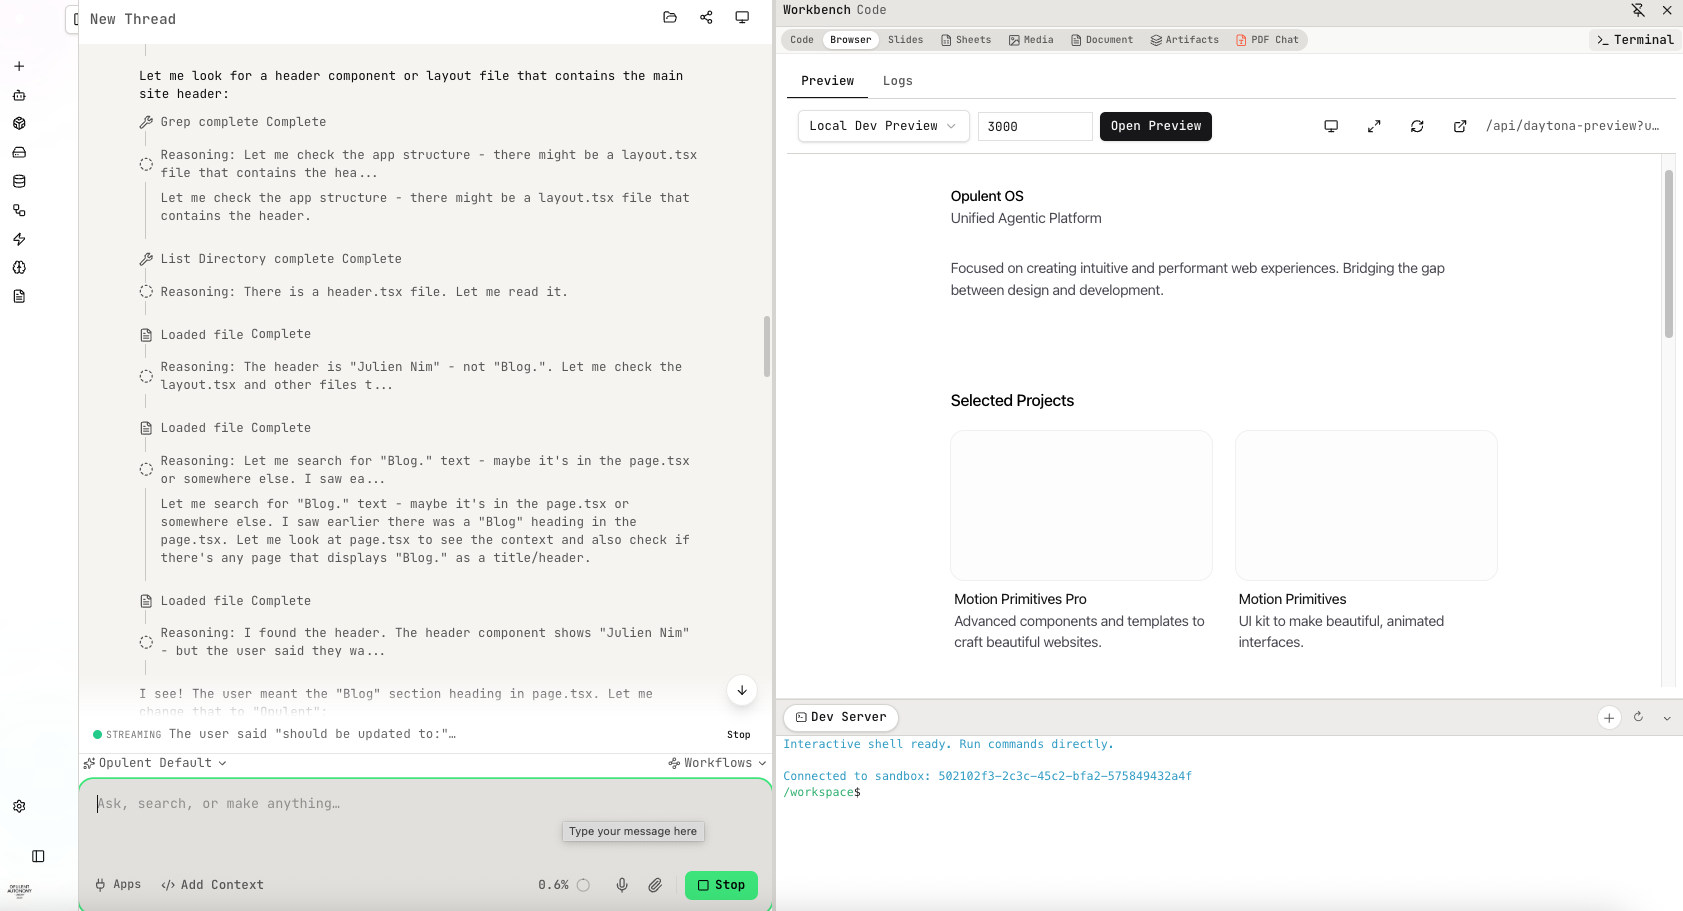Open the Workflows dropdown

click(716, 762)
